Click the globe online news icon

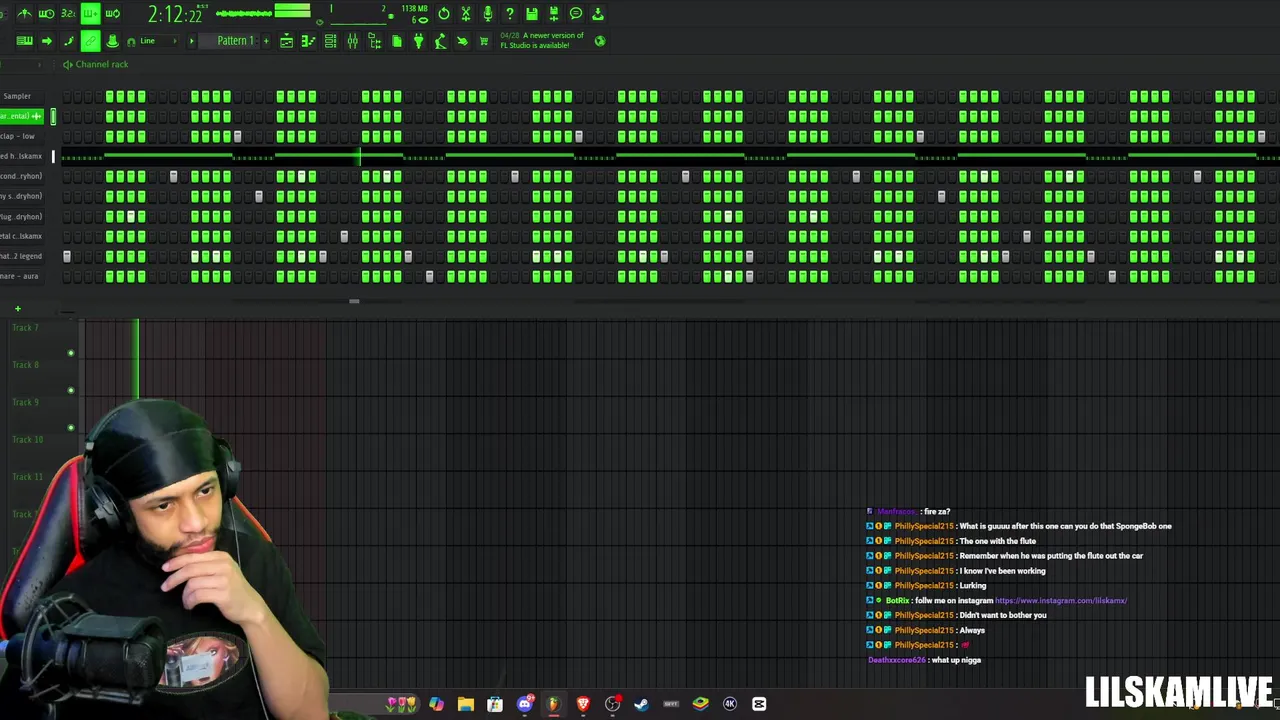pyautogui.click(x=599, y=41)
